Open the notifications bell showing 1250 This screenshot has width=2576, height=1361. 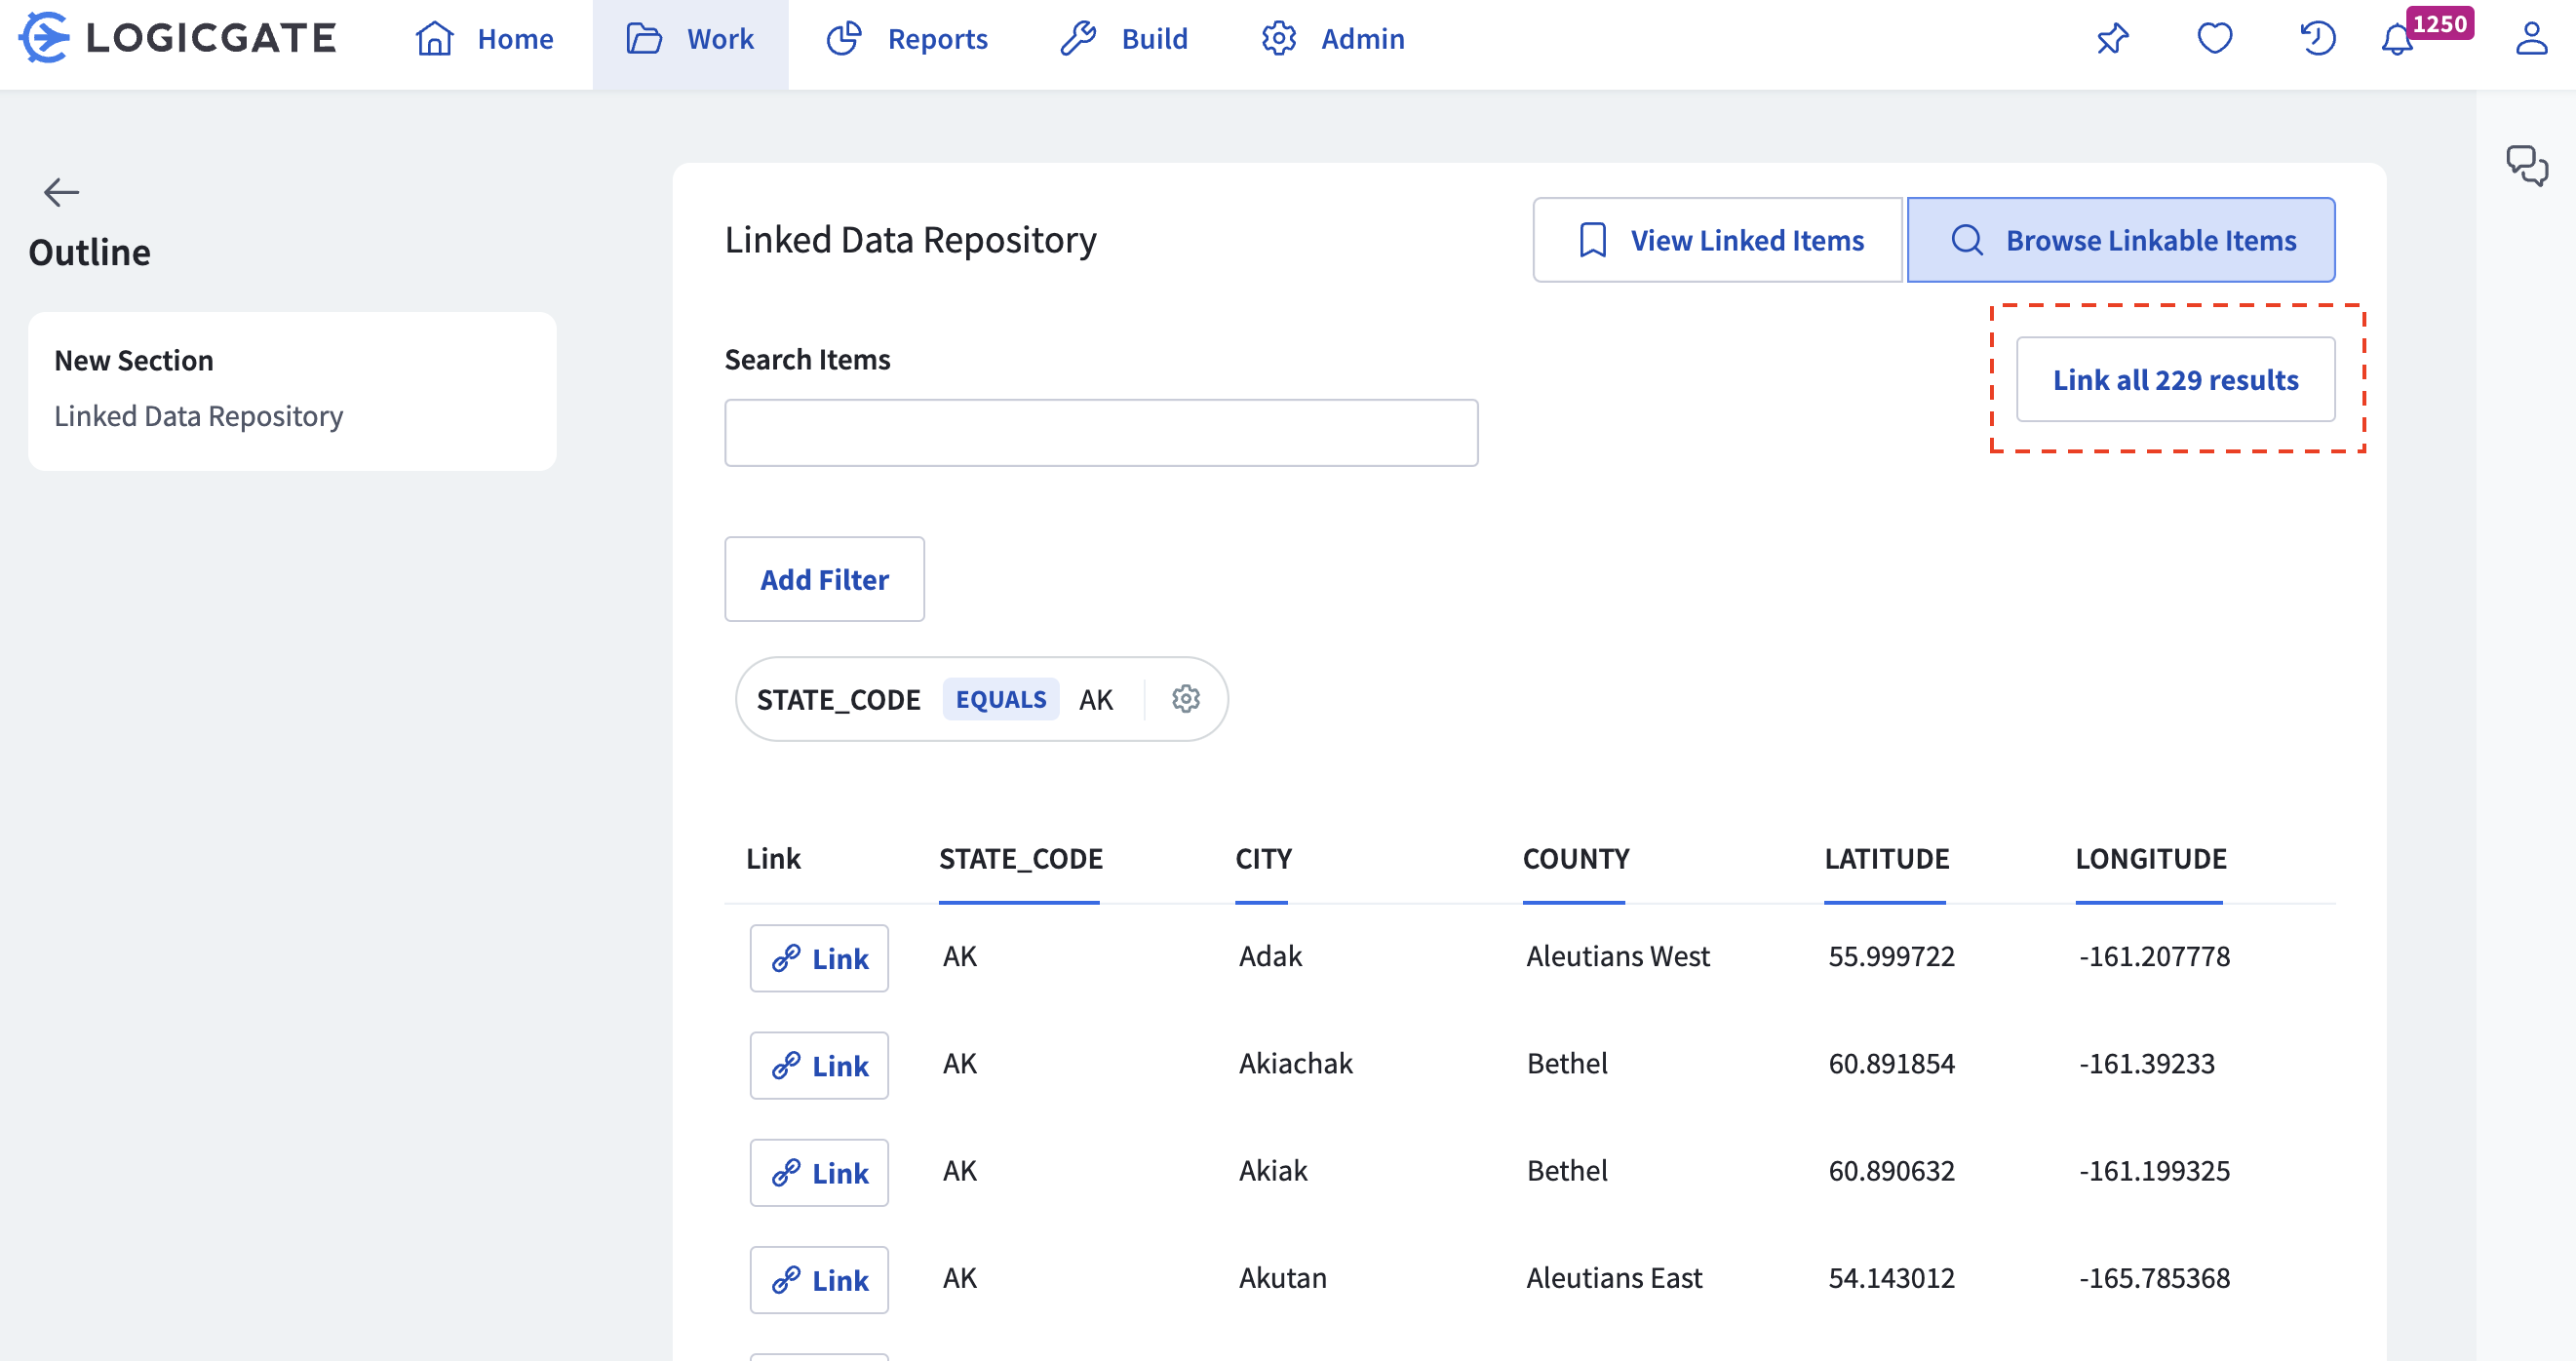[x=2397, y=42]
